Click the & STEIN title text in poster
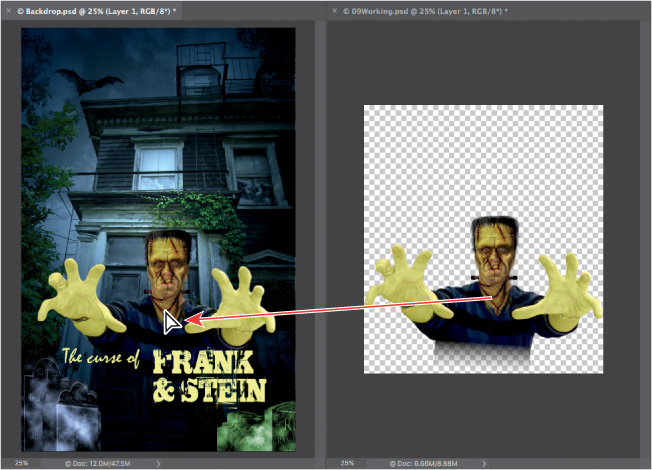 pos(209,390)
